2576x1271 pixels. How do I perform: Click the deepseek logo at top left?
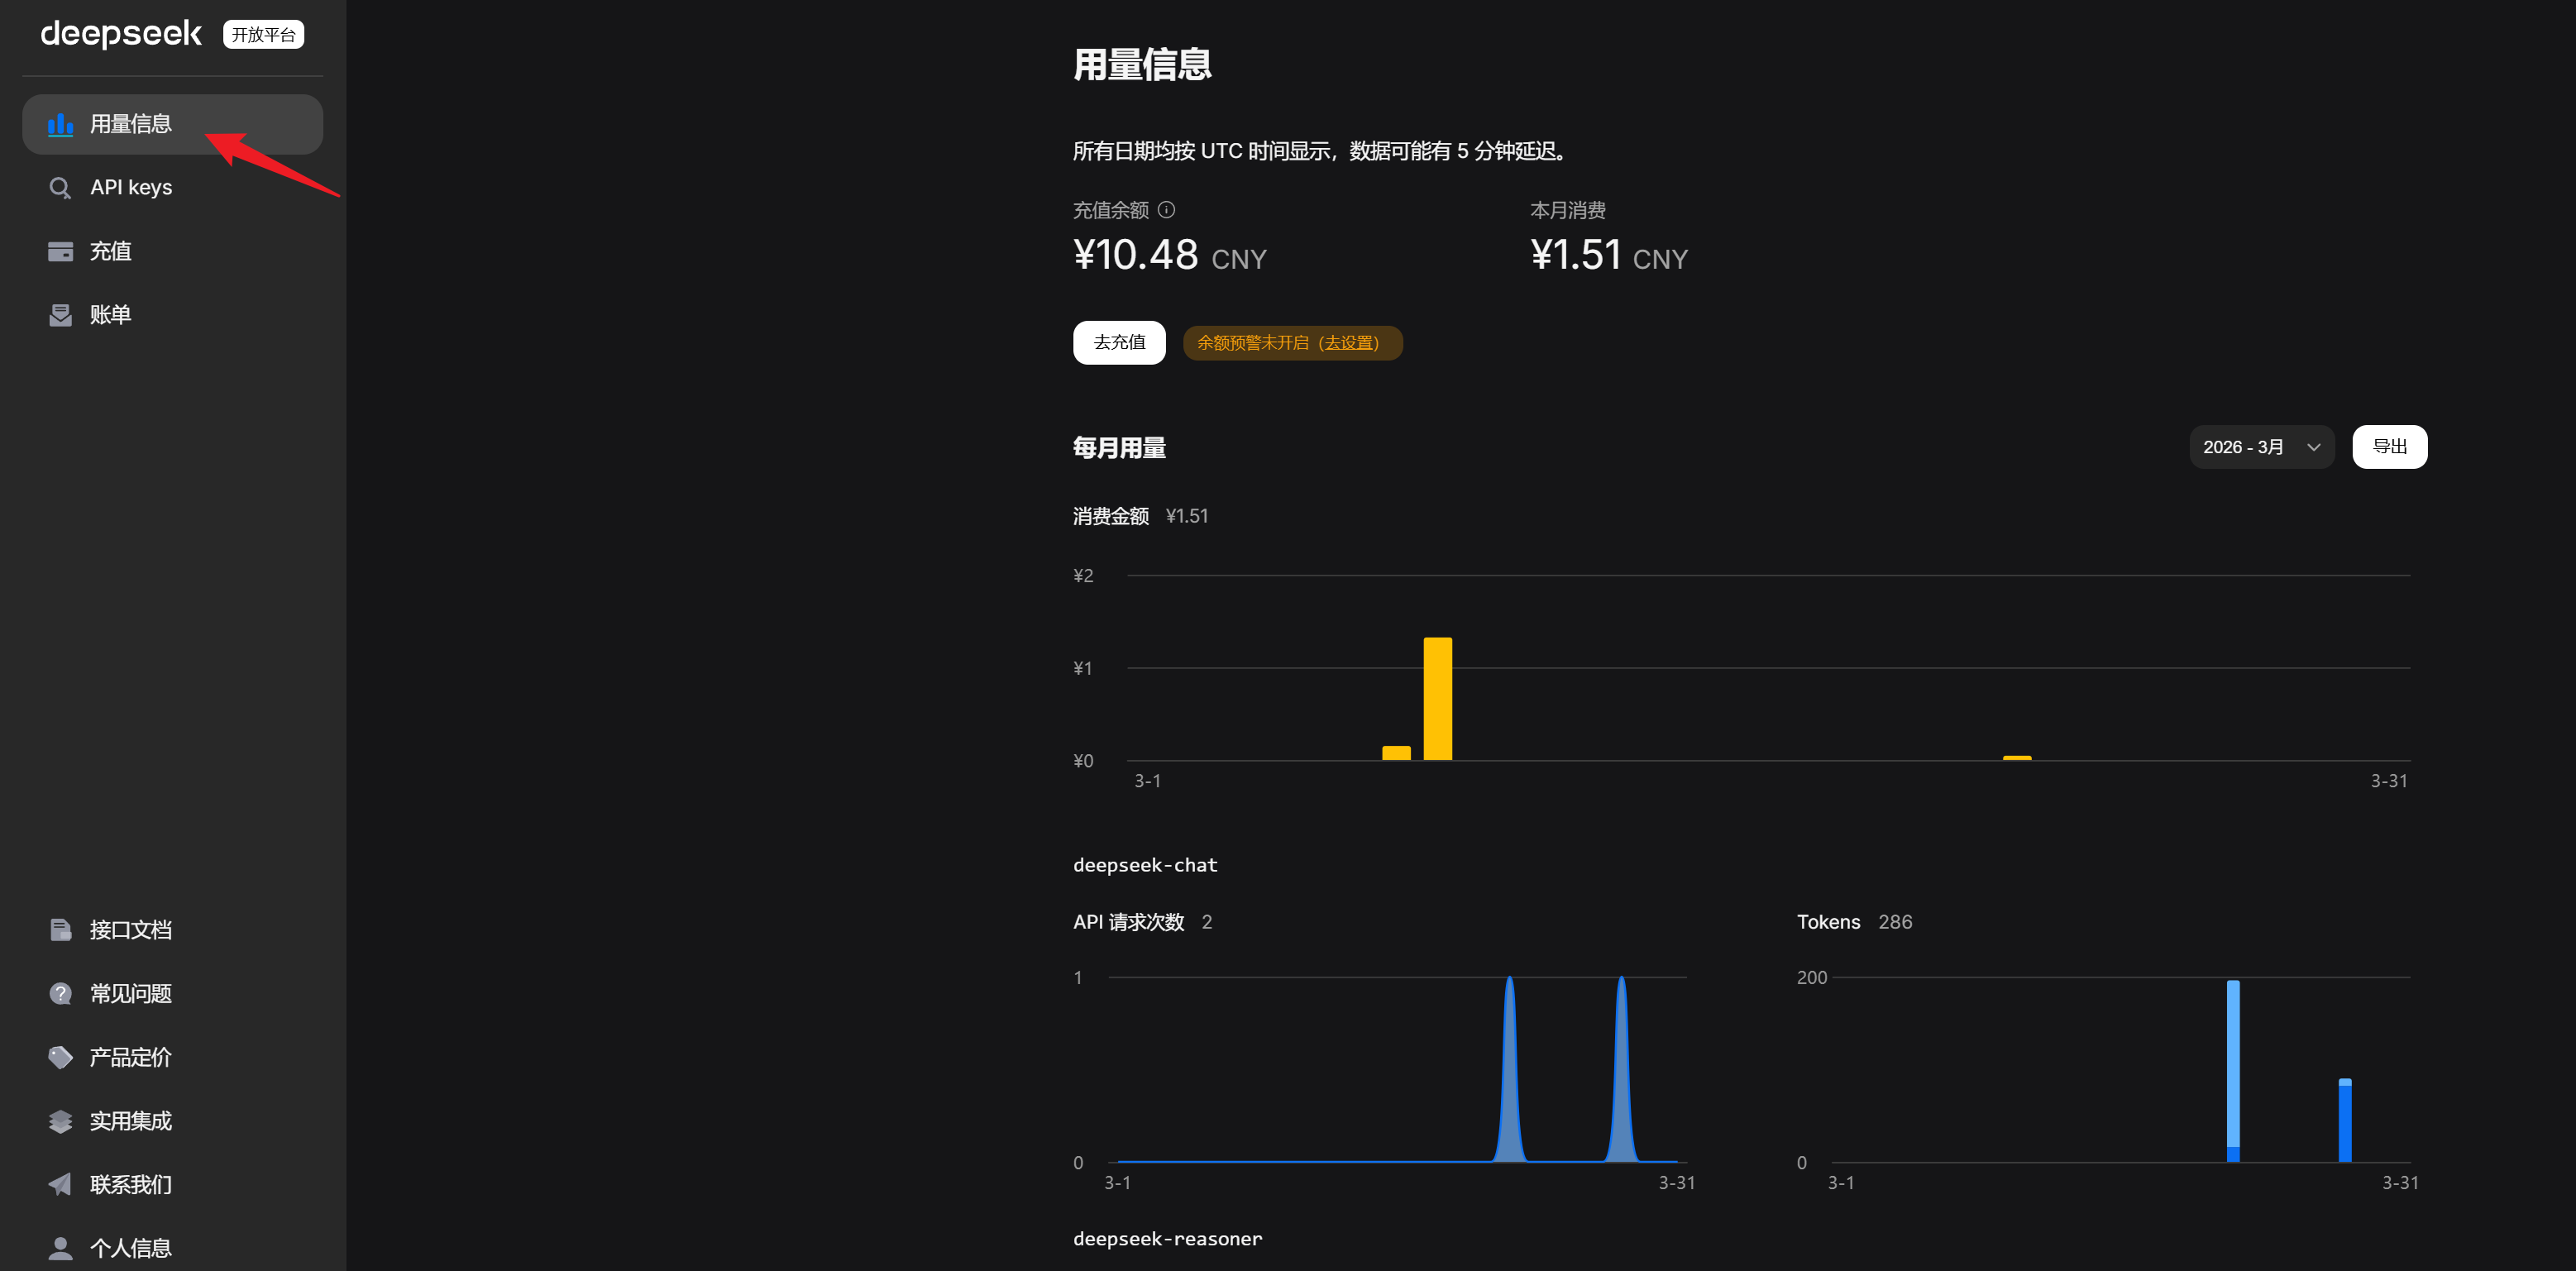click(121, 34)
